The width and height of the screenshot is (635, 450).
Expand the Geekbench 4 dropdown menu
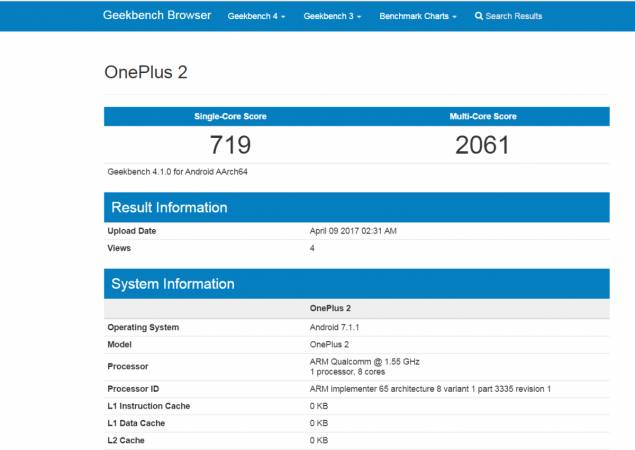(256, 16)
